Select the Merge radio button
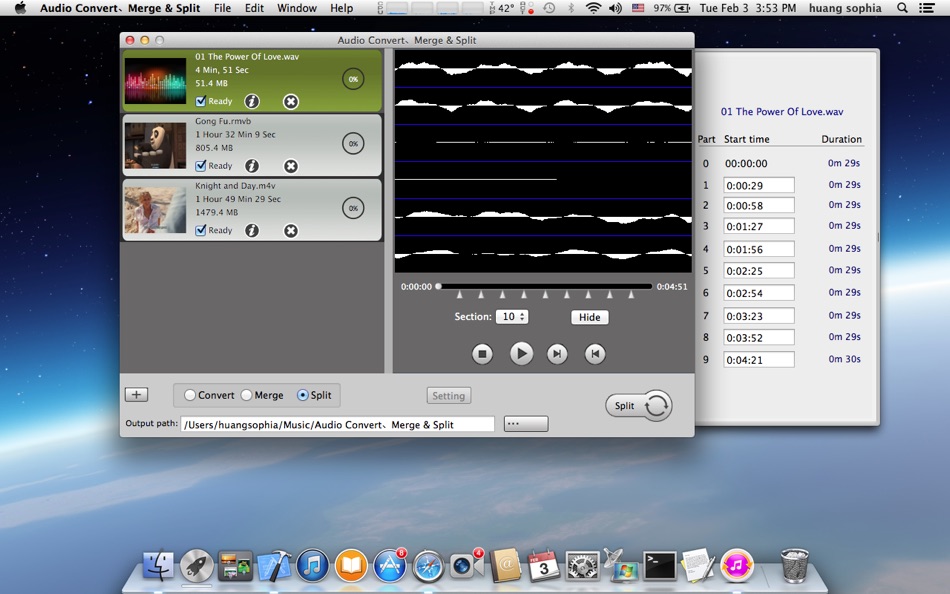 [247, 395]
